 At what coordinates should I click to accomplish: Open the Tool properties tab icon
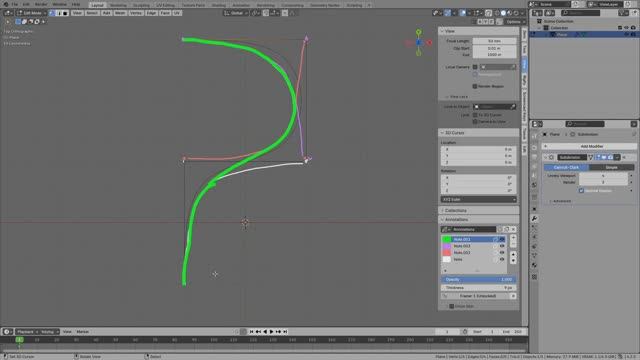pyautogui.click(x=534, y=137)
